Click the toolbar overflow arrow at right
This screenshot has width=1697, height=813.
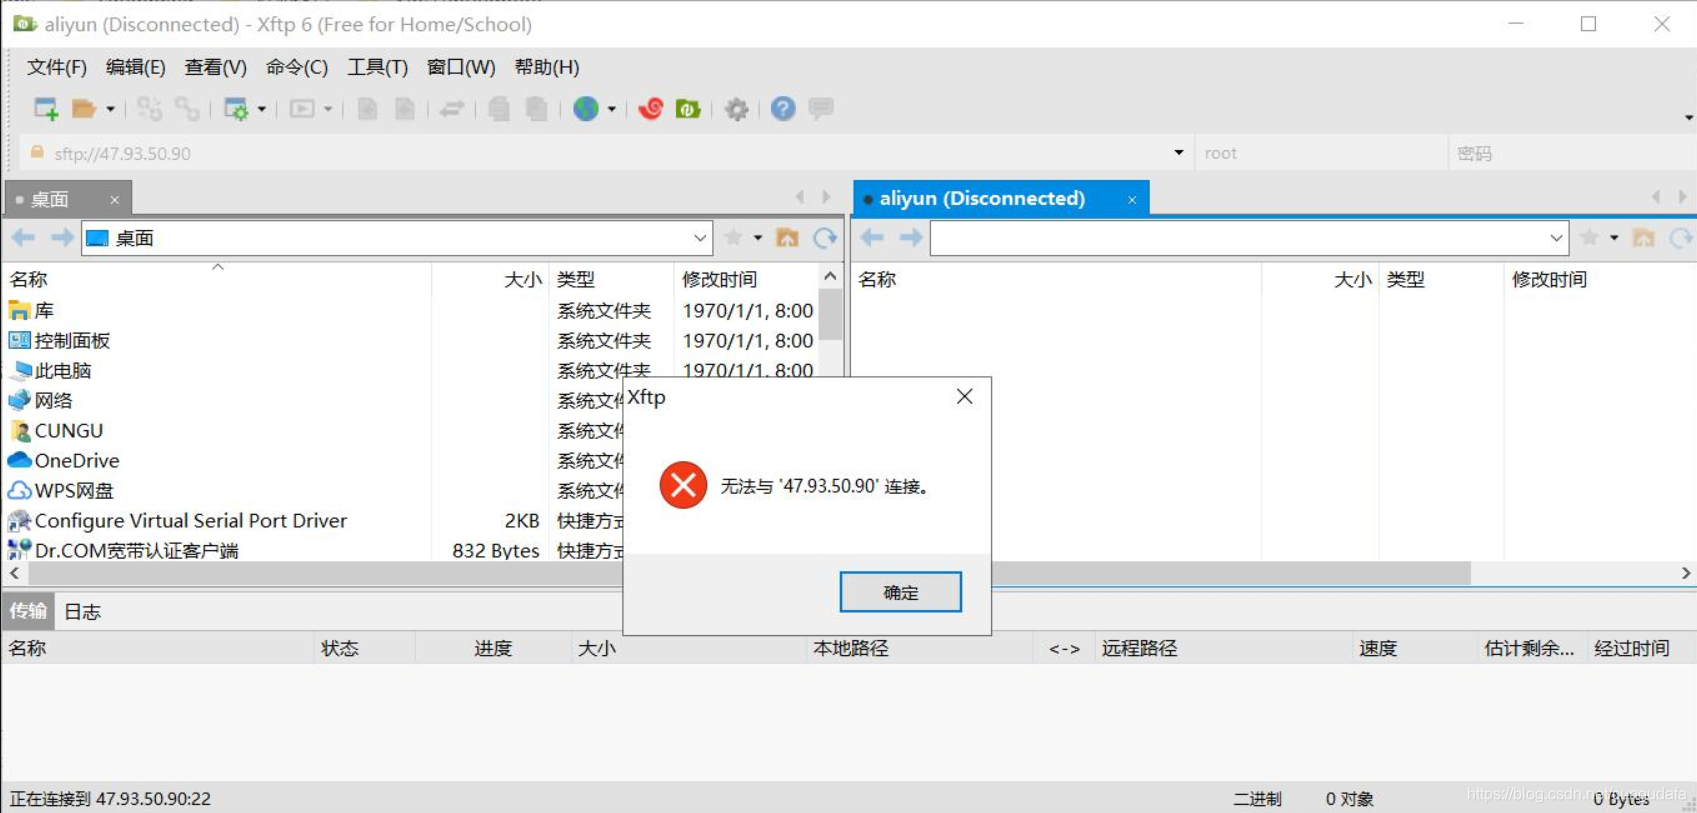click(1688, 117)
